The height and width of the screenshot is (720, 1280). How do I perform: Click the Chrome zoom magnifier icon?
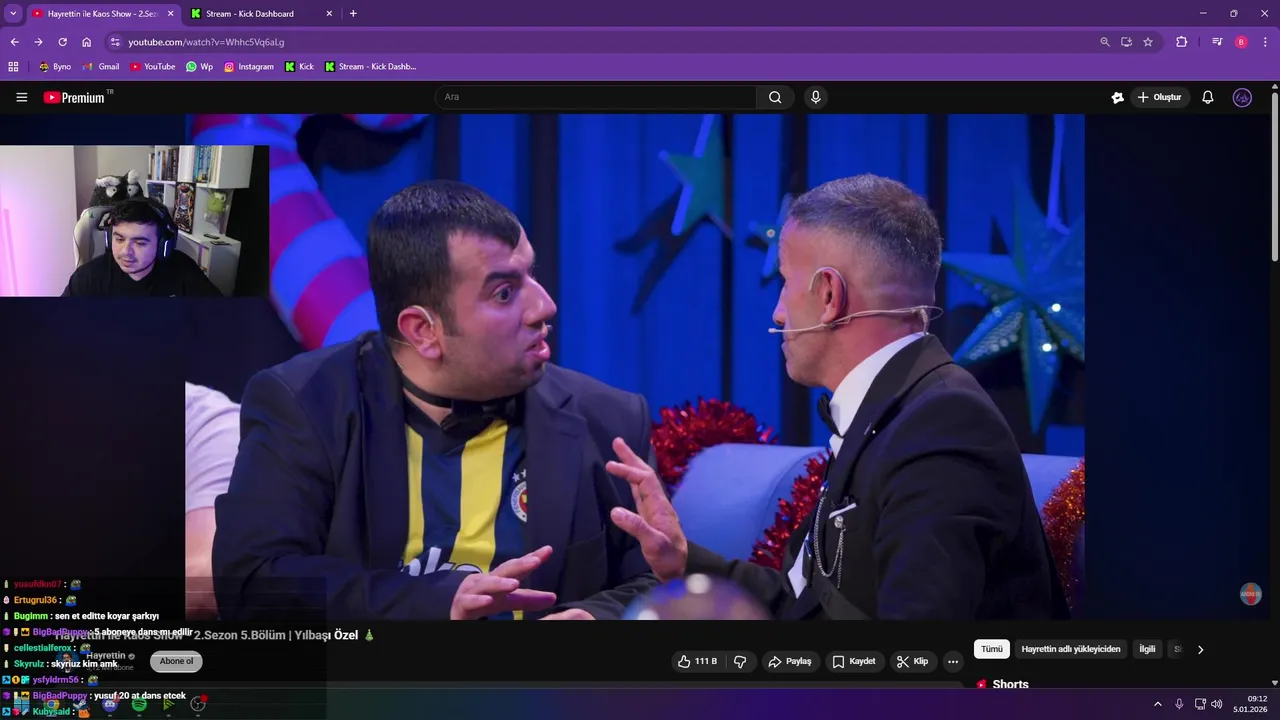(x=1104, y=42)
